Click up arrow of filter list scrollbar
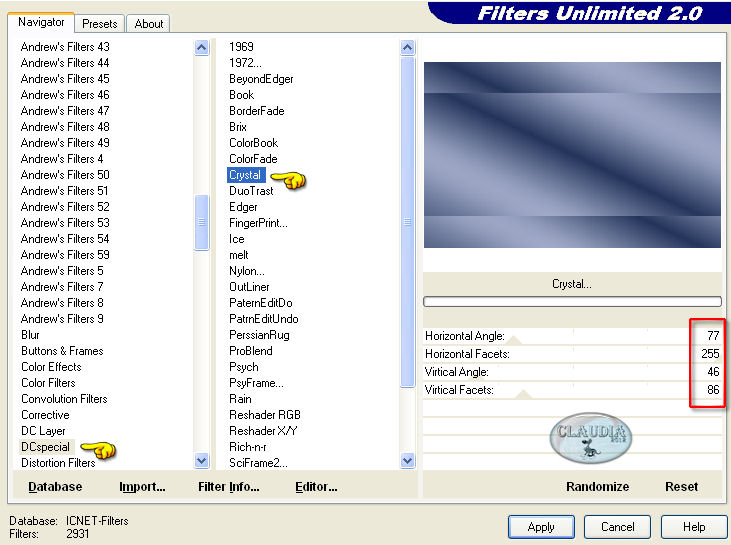Image resolution: width=731 pixels, height=545 pixels. tap(407, 48)
